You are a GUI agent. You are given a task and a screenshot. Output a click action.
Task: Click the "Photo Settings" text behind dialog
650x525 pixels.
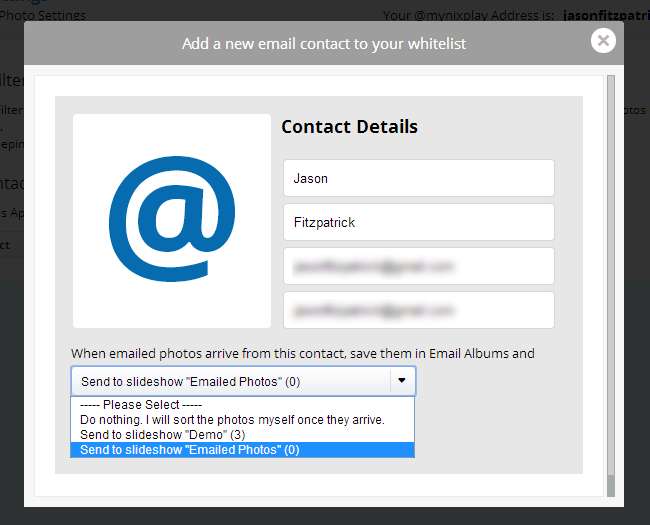pos(44,15)
